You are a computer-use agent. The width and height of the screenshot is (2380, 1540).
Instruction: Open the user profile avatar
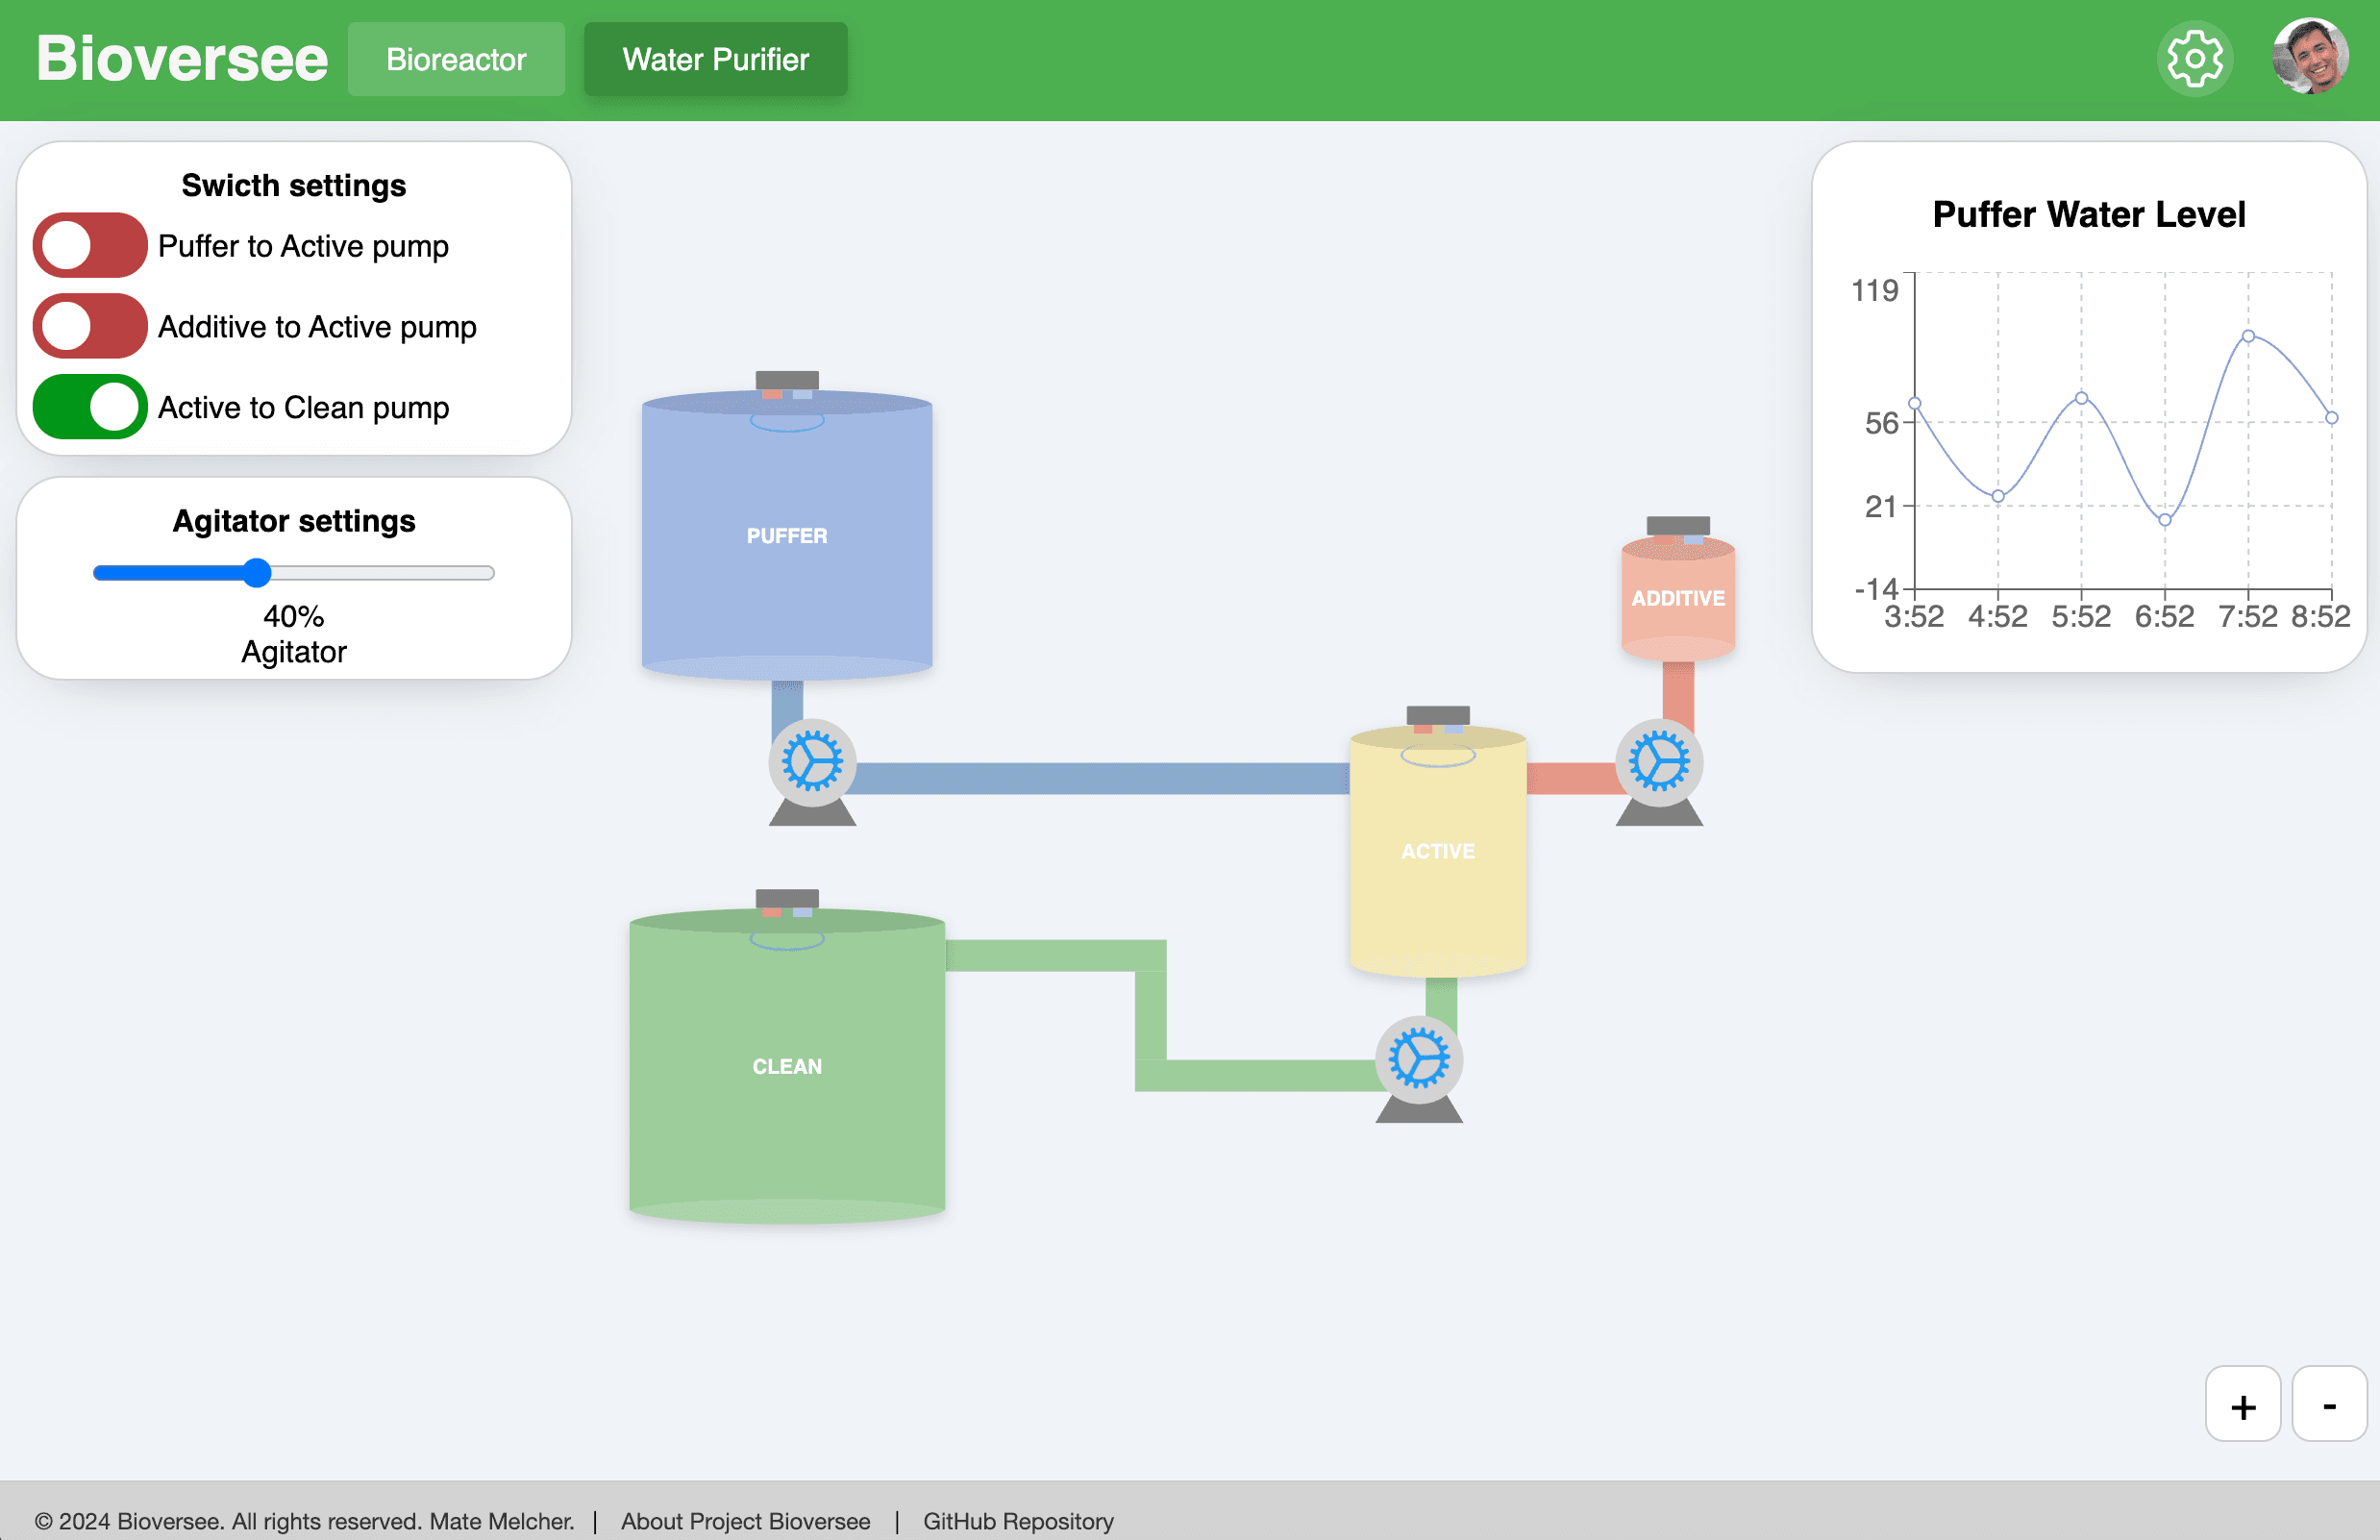coord(2310,57)
